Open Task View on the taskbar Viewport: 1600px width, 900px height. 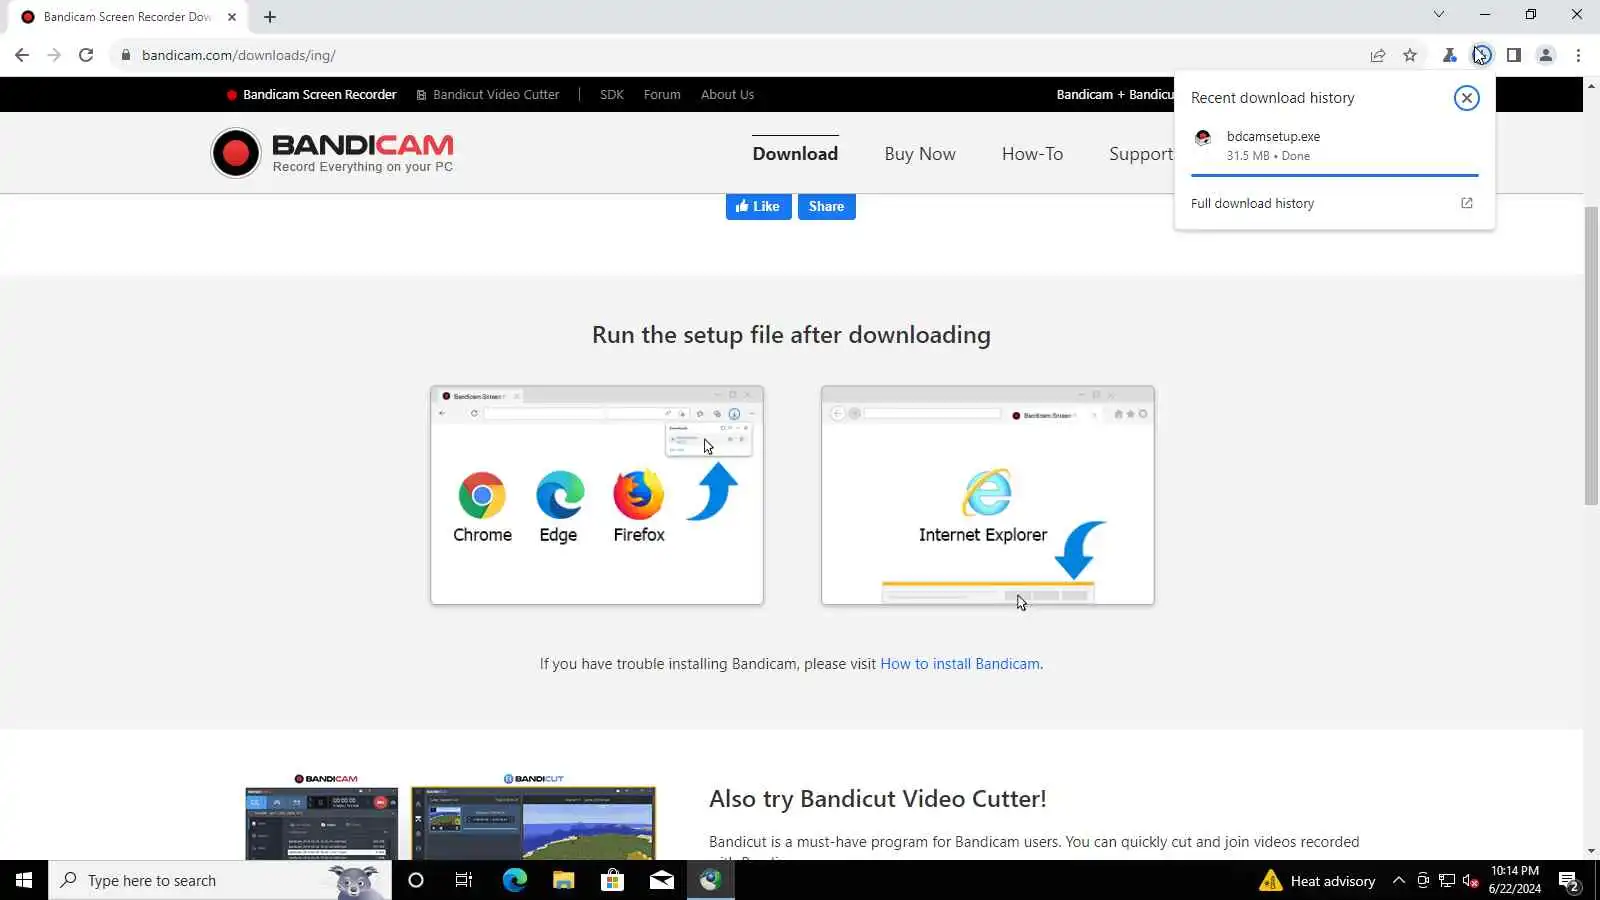[464, 880]
